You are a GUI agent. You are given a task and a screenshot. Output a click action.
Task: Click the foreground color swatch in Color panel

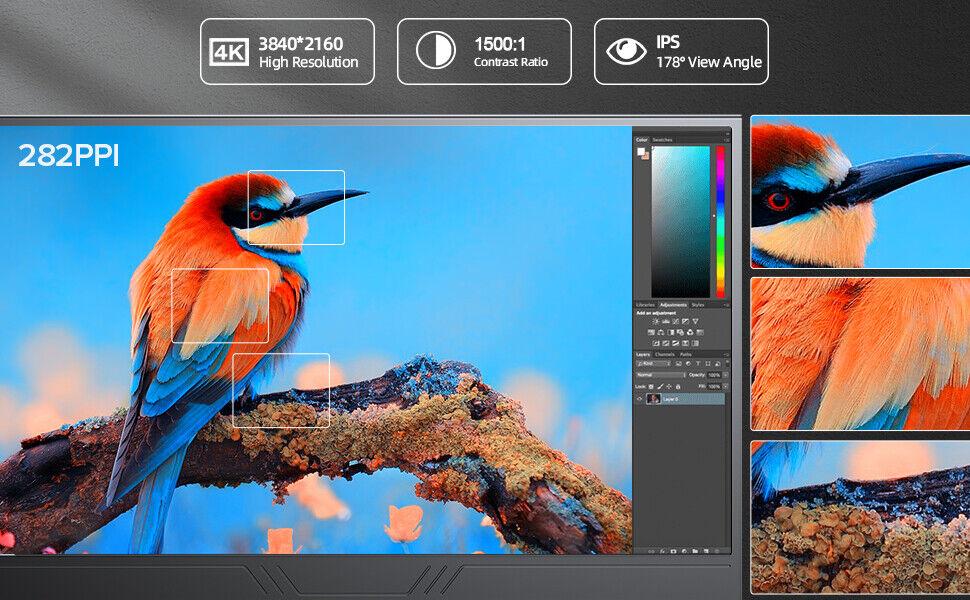tap(641, 151)
